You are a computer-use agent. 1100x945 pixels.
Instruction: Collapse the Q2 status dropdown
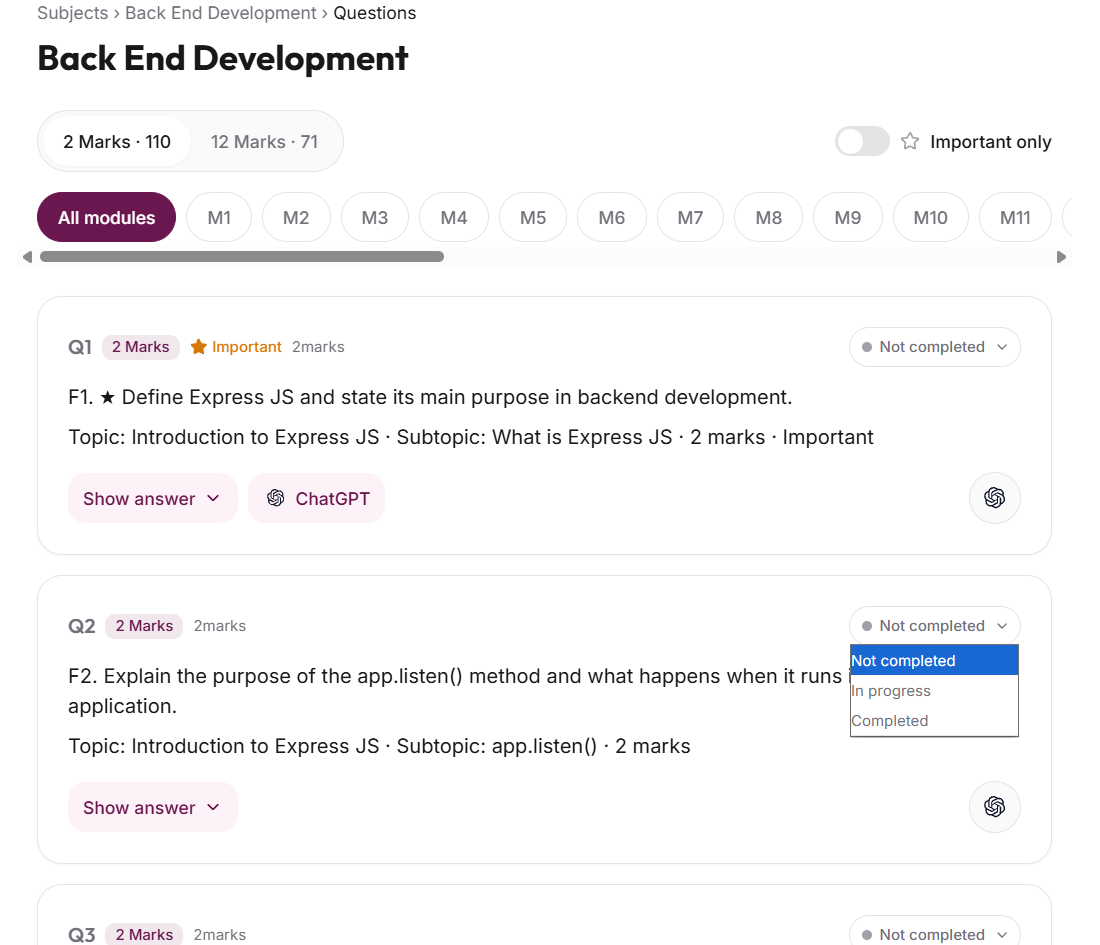934,626
